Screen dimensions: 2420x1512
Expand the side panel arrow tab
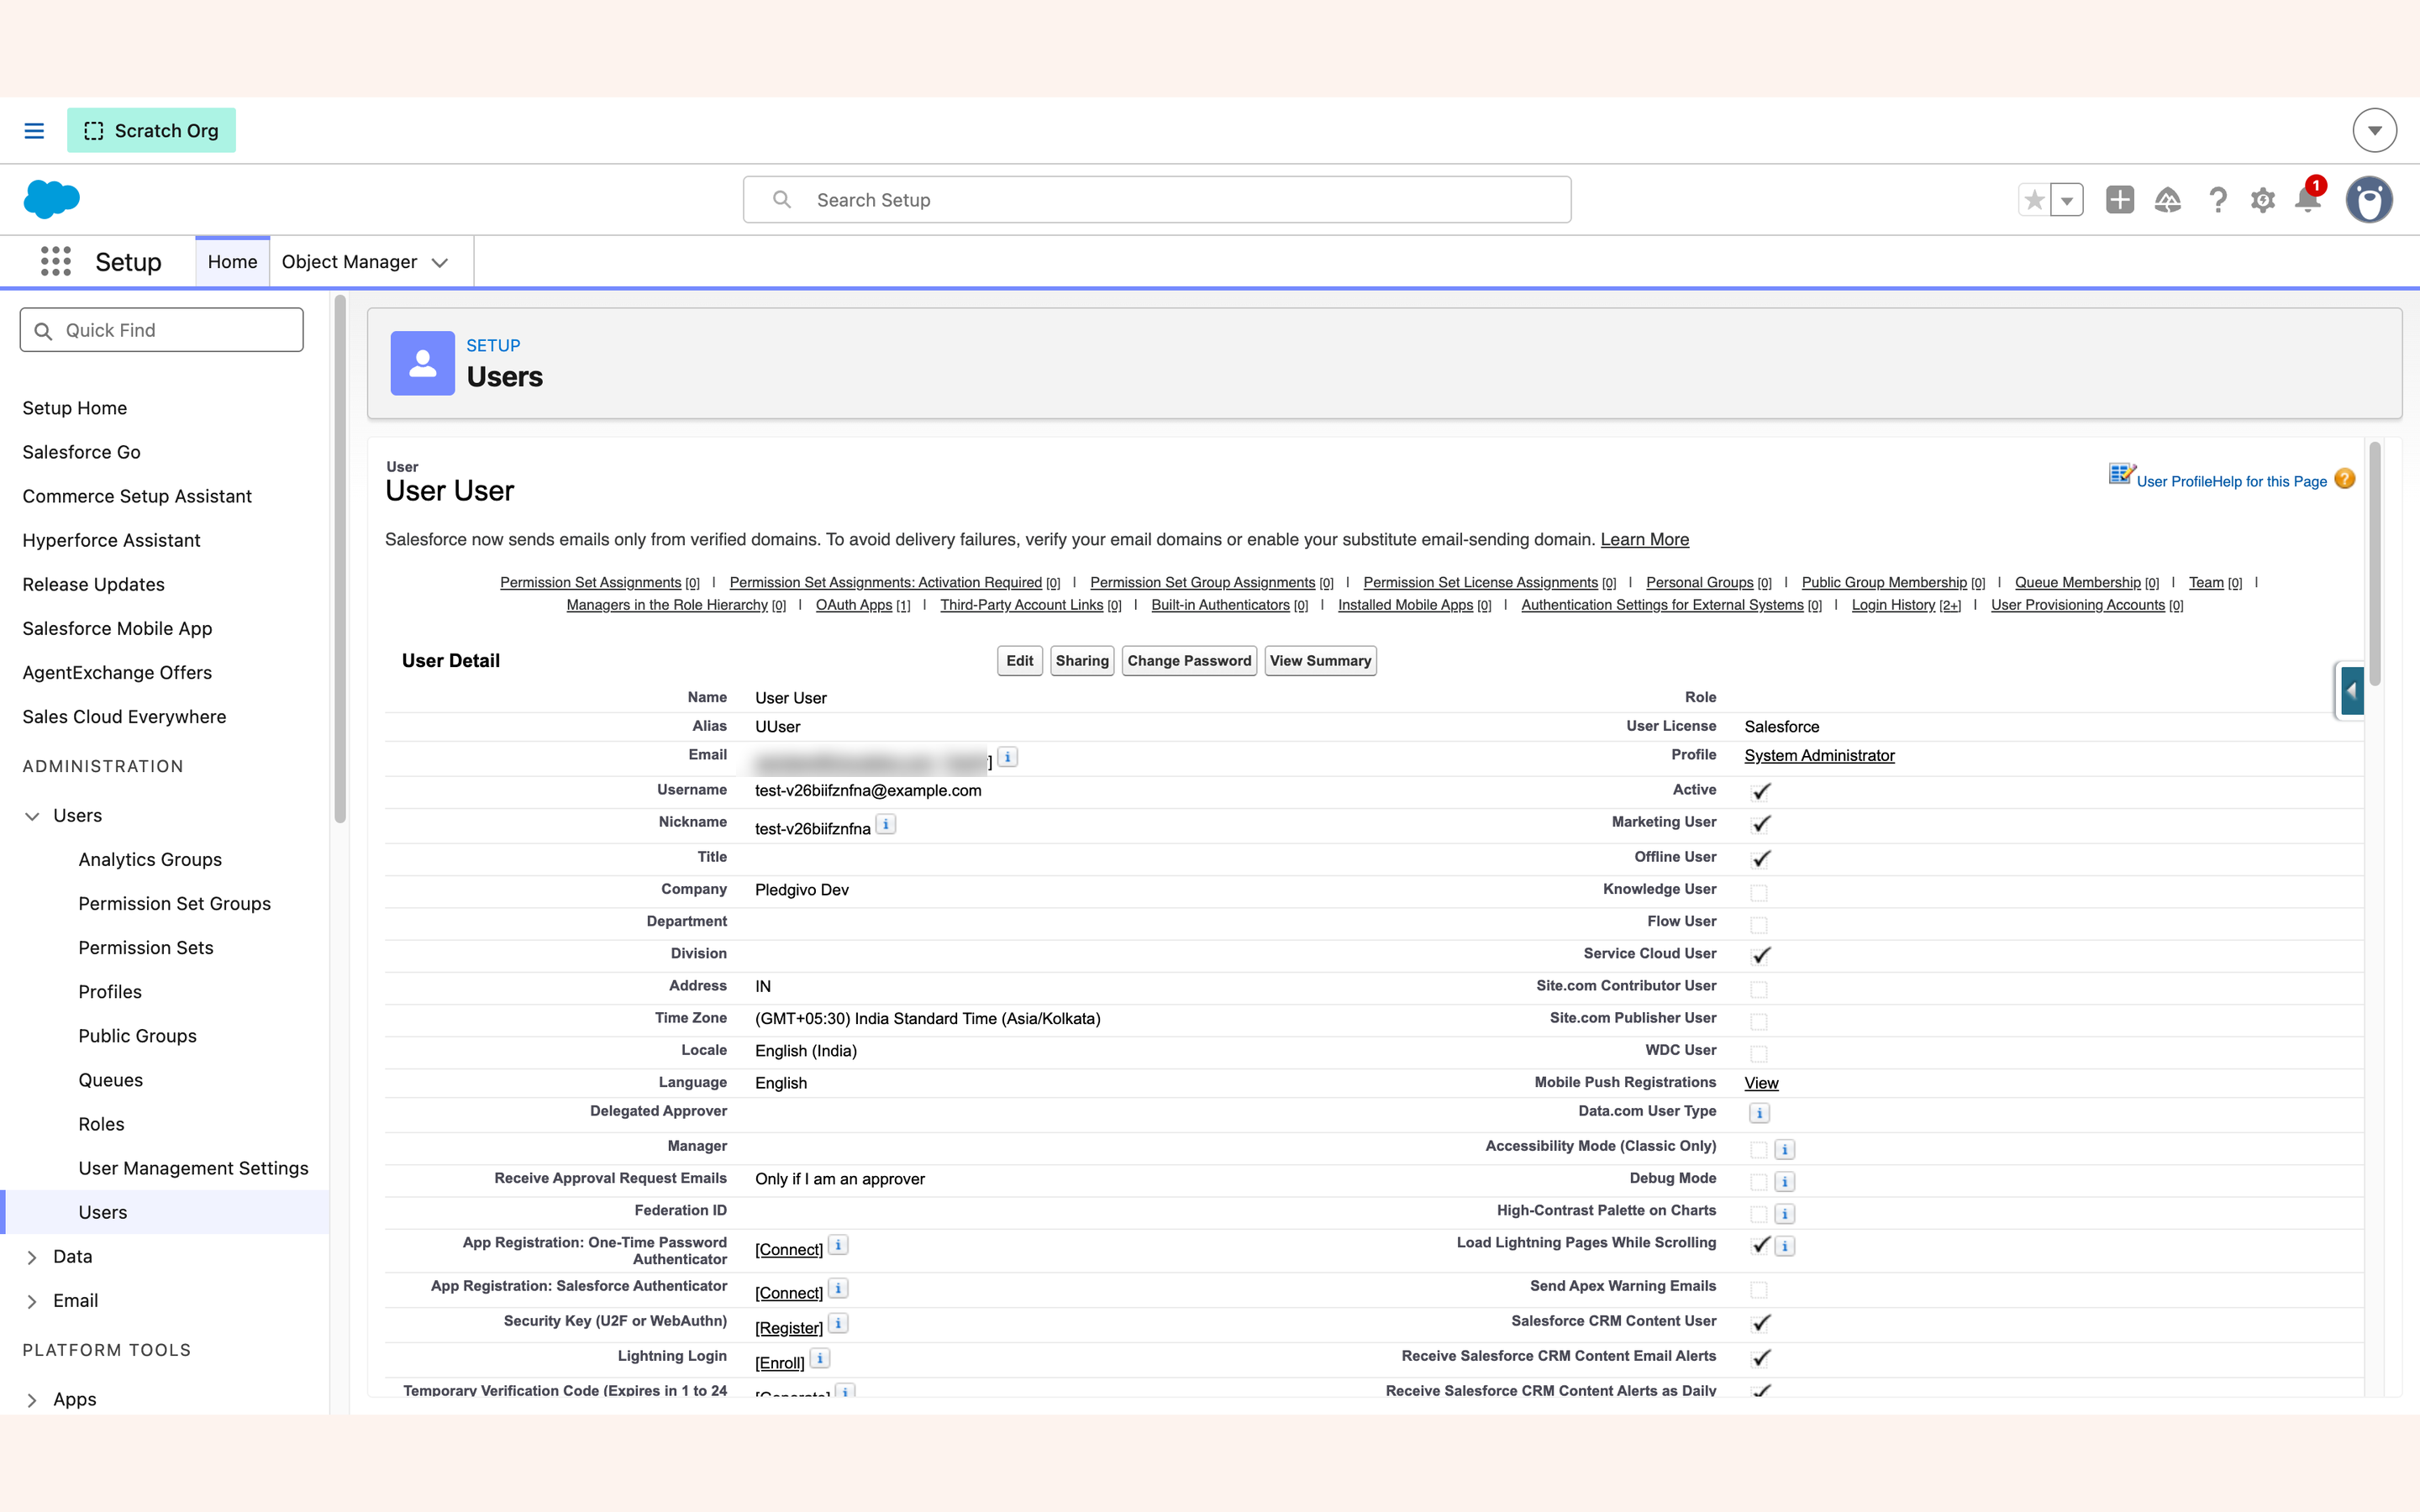tap(2351, 690)
